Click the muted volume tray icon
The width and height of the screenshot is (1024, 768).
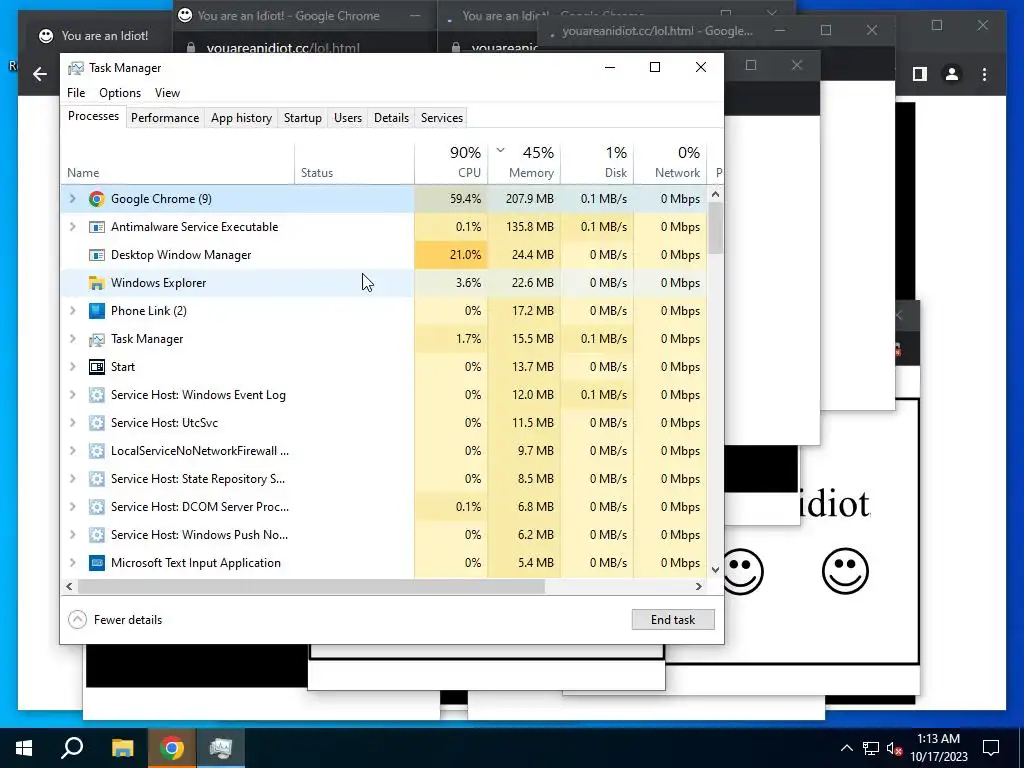tap(894, 748)
